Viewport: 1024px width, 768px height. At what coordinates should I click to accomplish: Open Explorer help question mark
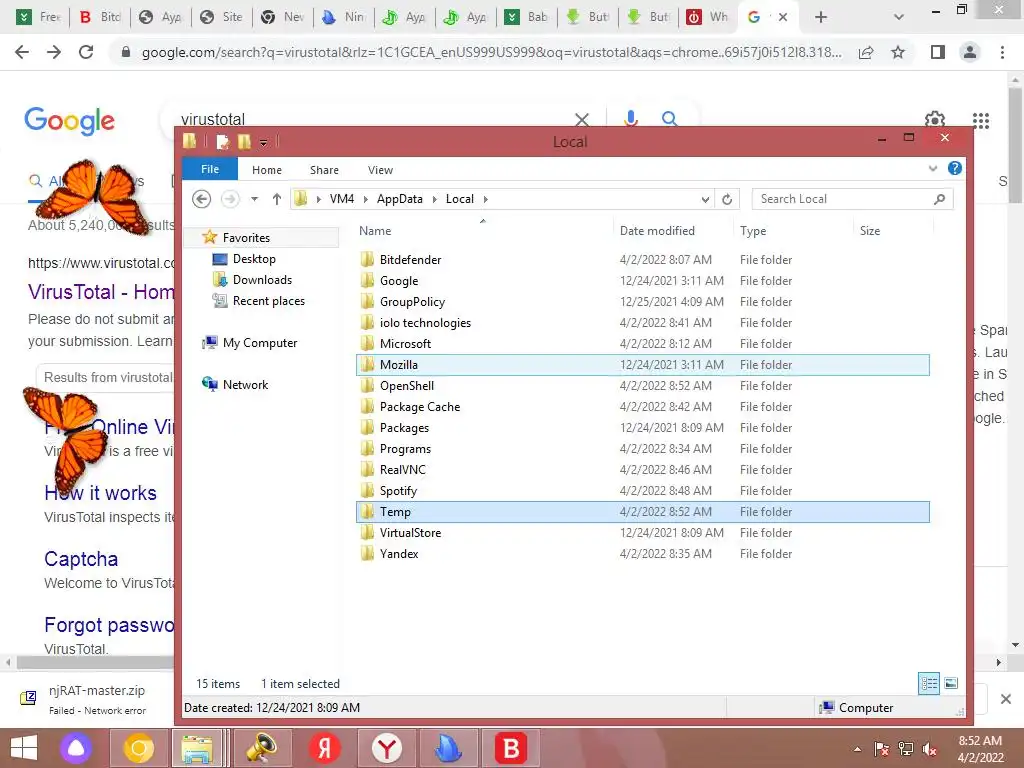[955, 168]
